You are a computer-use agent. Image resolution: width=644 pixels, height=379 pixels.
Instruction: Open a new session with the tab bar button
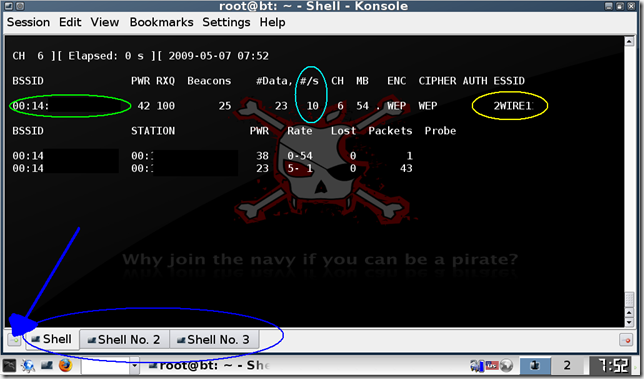point(14,340)
